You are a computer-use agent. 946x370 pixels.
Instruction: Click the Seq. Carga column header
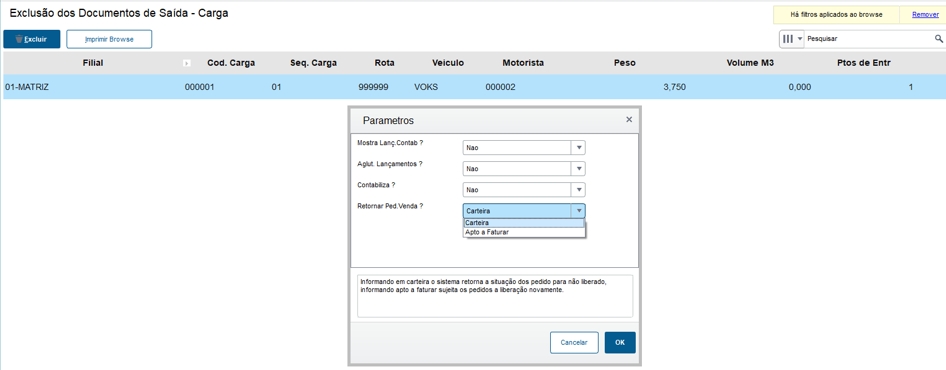313,63
